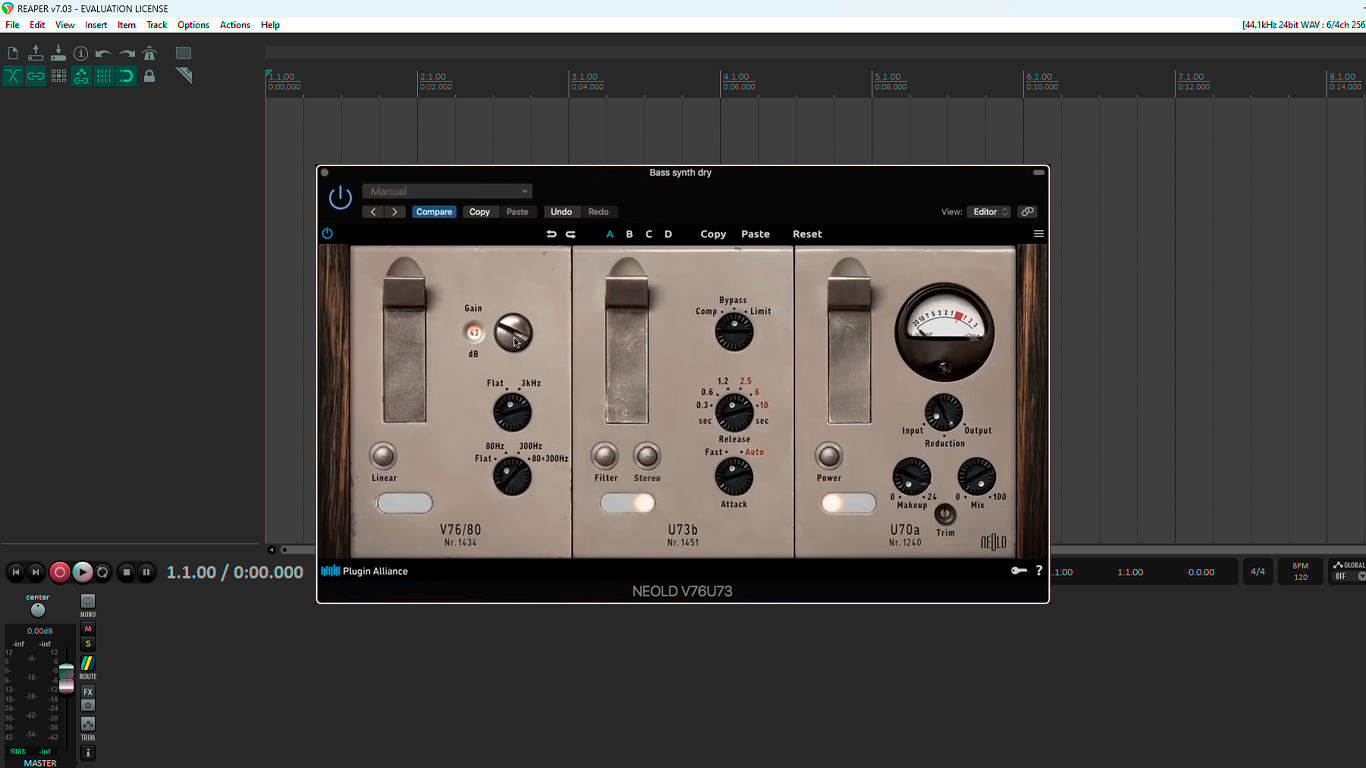Click the dotted selection rectangle icon

[x=184, y=53]
